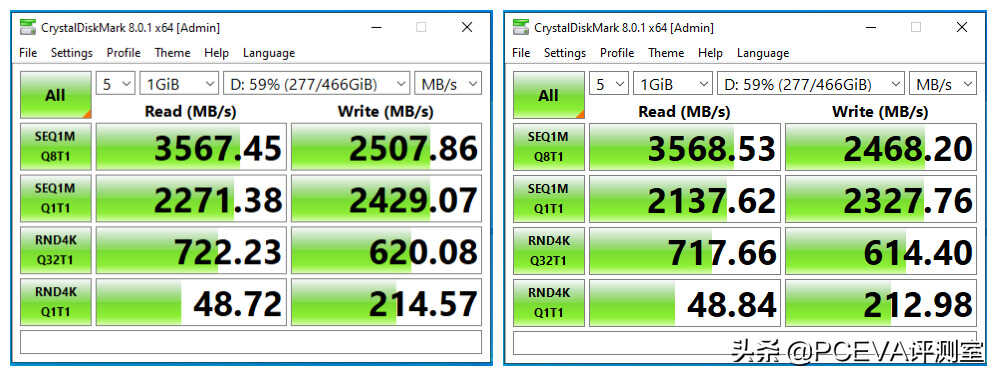Screen dimensions: 997x376
Task: Run All benchmarks in right window
Action: 549,95
